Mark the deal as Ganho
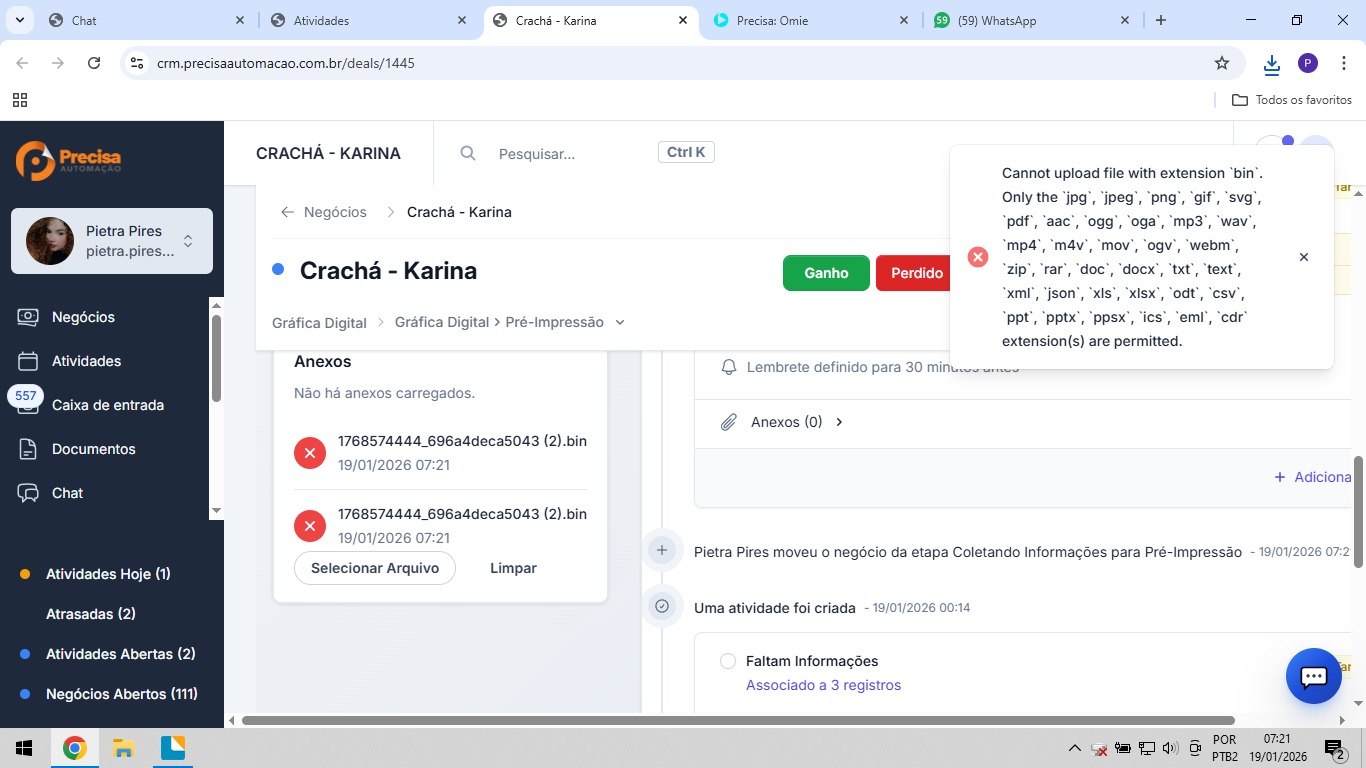Viewport: 1366px width, 768px height. point(826,273)
